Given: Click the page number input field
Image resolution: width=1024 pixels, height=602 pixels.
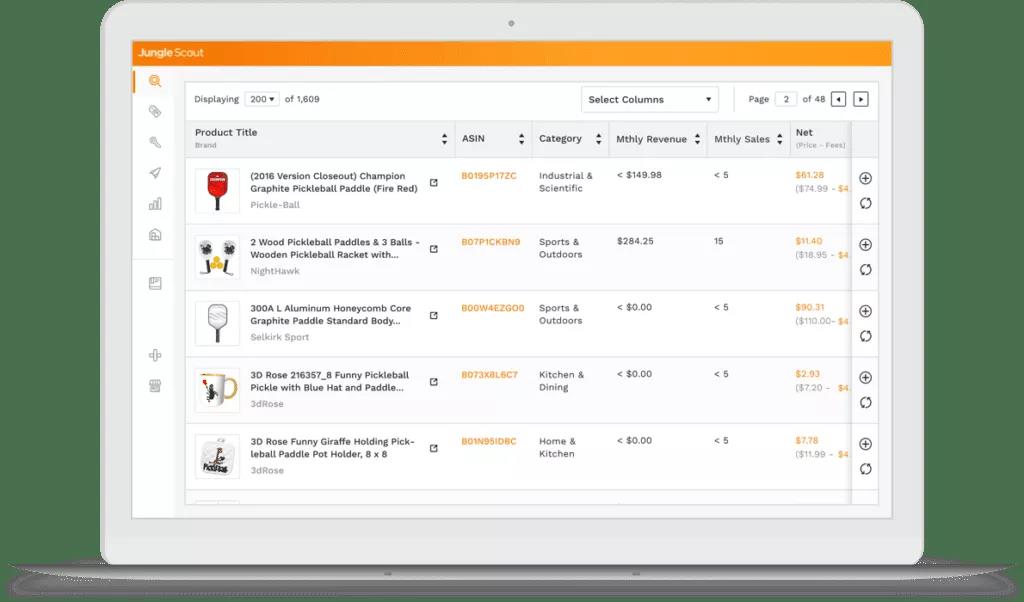Looking at the screenshot, I should (786, 99).
